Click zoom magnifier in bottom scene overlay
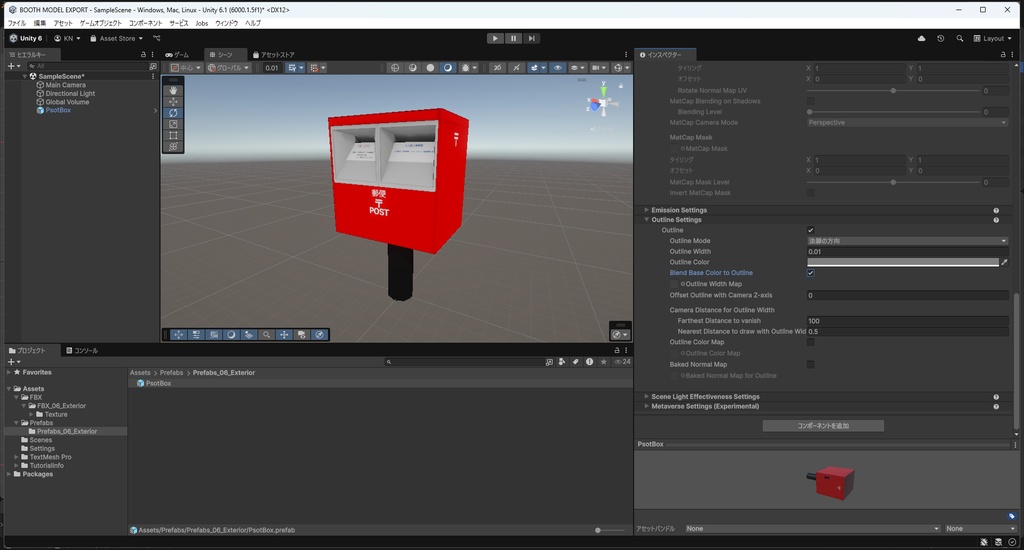The height and width of the screenshot is (550, 1024). [x=266, y=334]
